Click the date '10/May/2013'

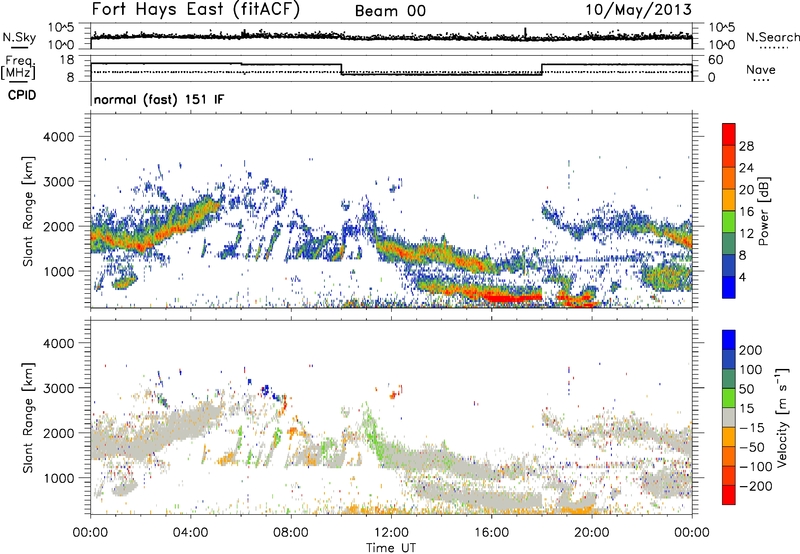(x=638, y=10)
